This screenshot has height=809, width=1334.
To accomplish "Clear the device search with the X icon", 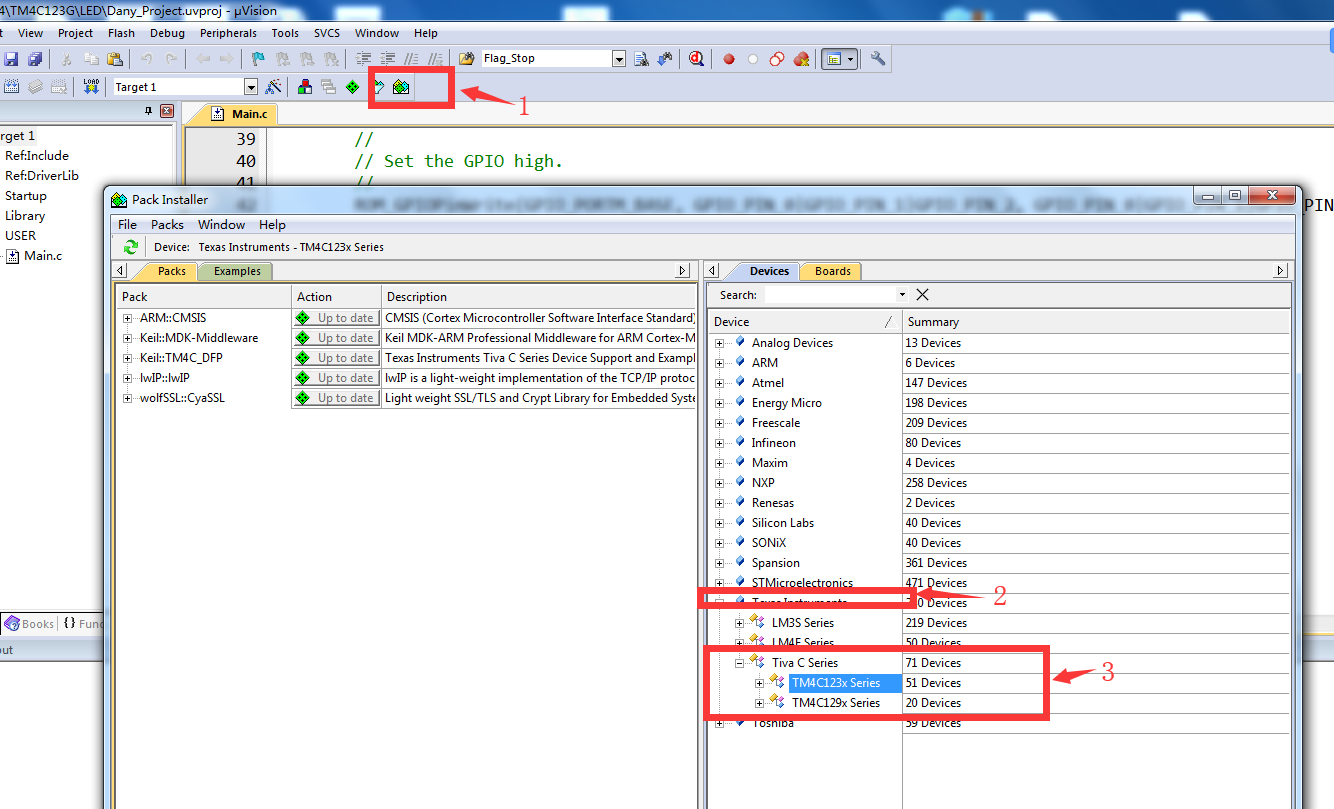I will tap(922, 295).
